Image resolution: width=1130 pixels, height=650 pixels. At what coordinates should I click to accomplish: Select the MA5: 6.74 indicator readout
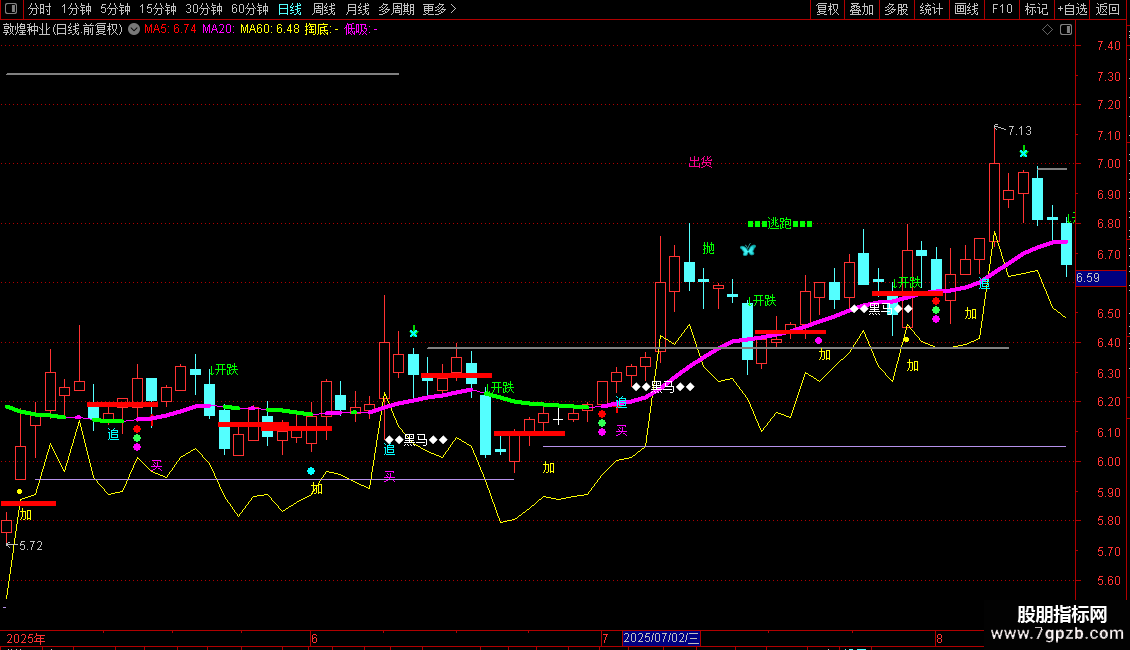tap(170, 30)
